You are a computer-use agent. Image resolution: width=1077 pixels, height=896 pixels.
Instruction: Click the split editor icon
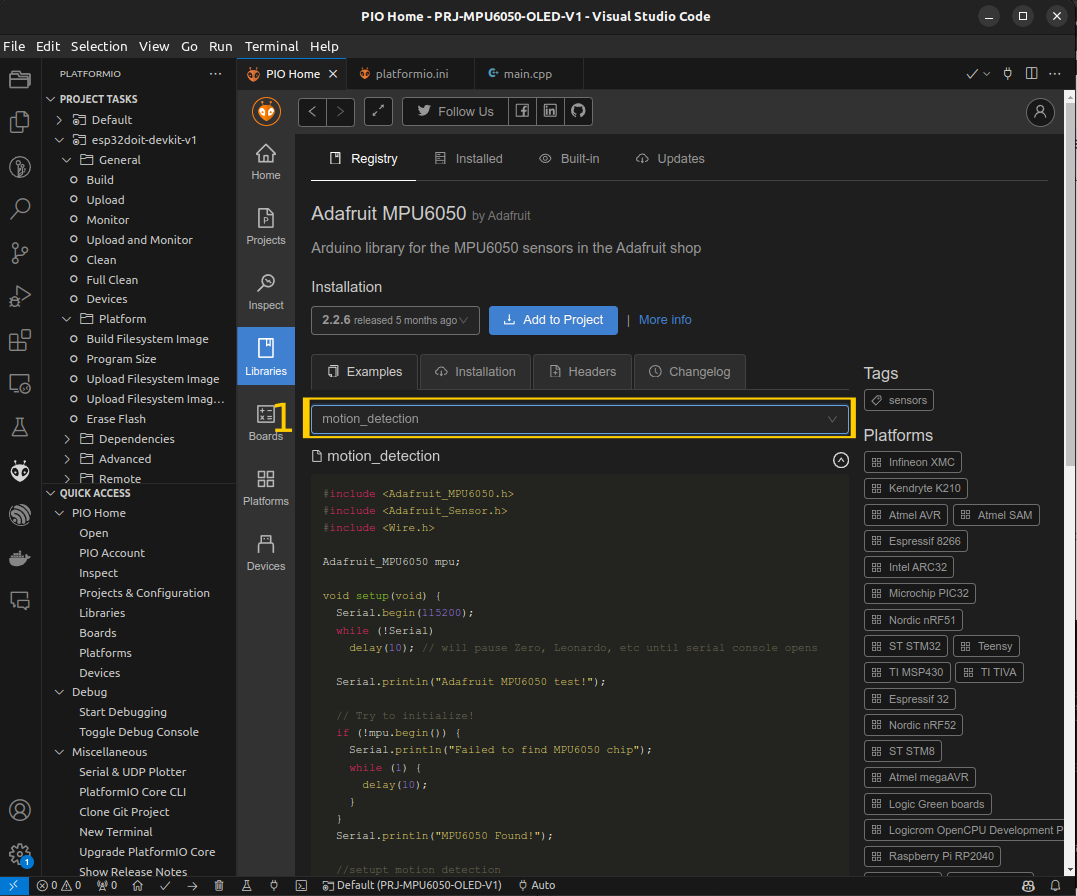point(1031,74)
